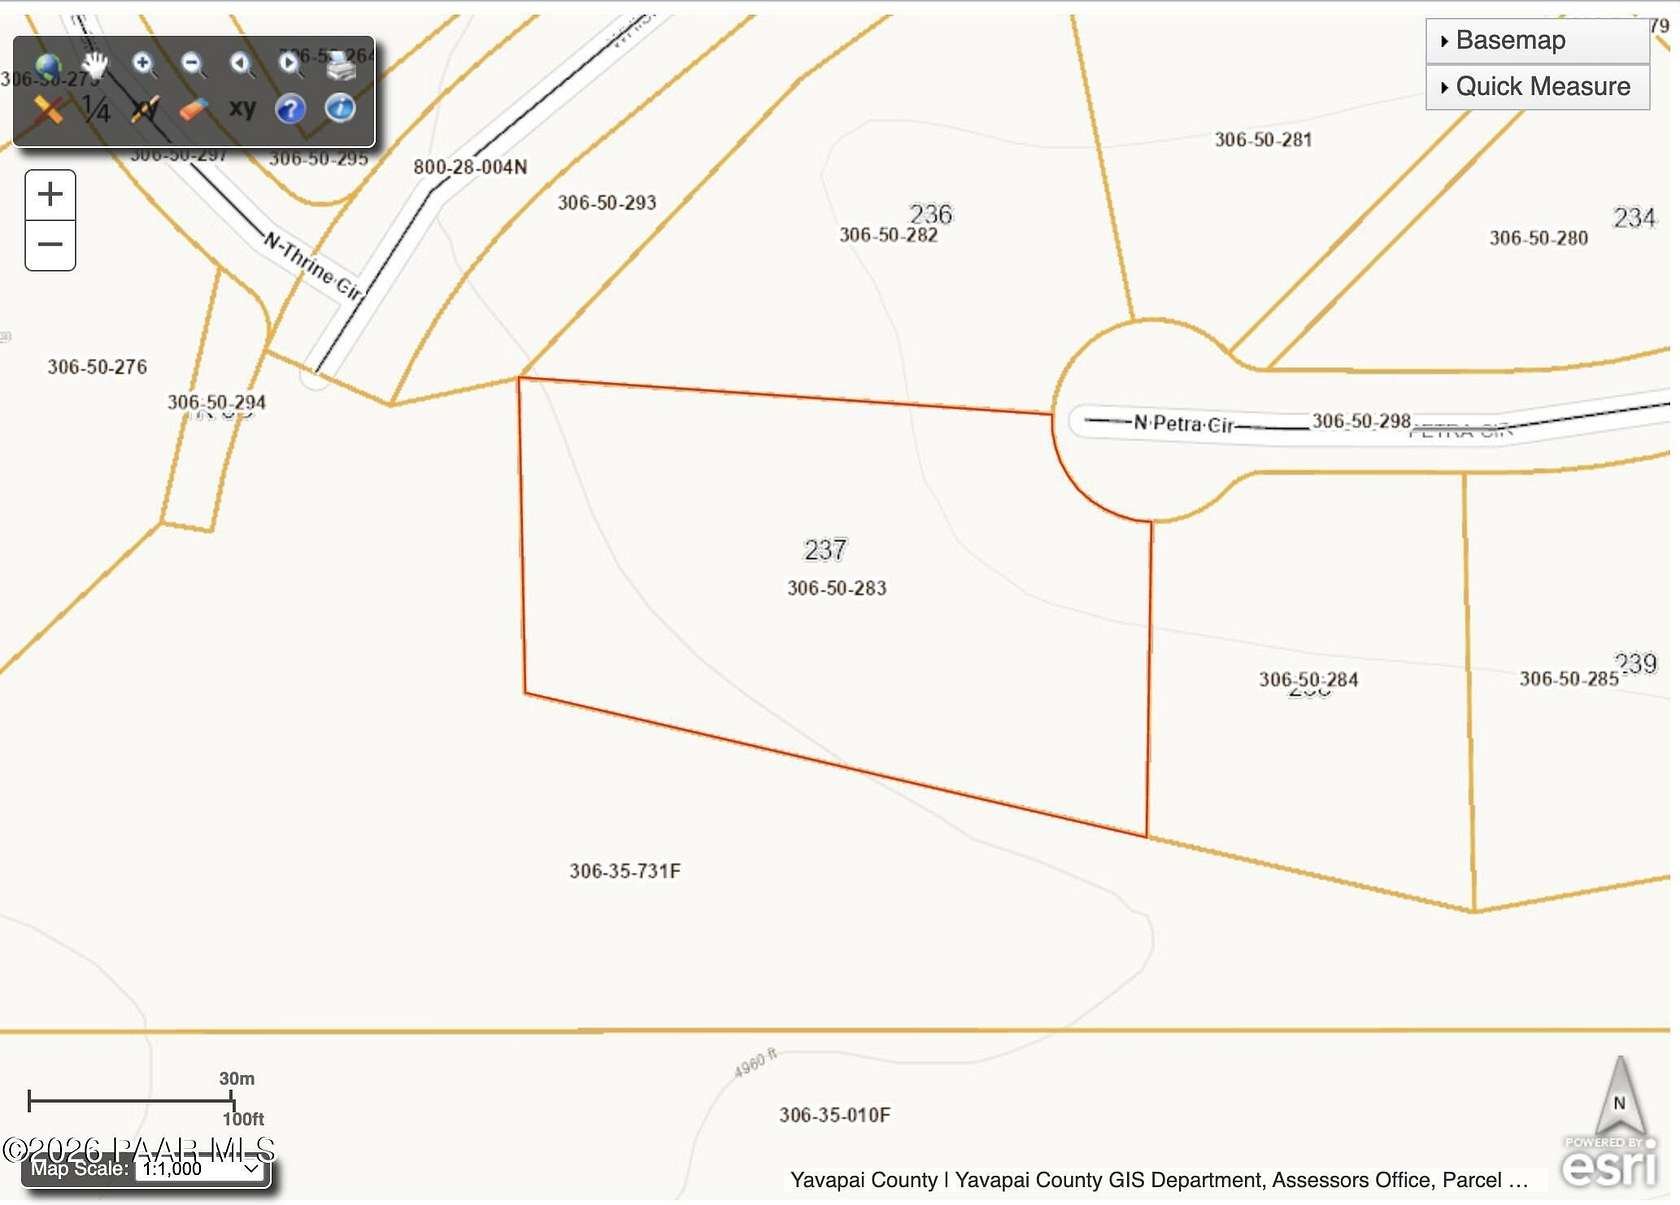1680x1205 pixels.
Task: Zoom in with the plus button
Action: tap(50, 195)
